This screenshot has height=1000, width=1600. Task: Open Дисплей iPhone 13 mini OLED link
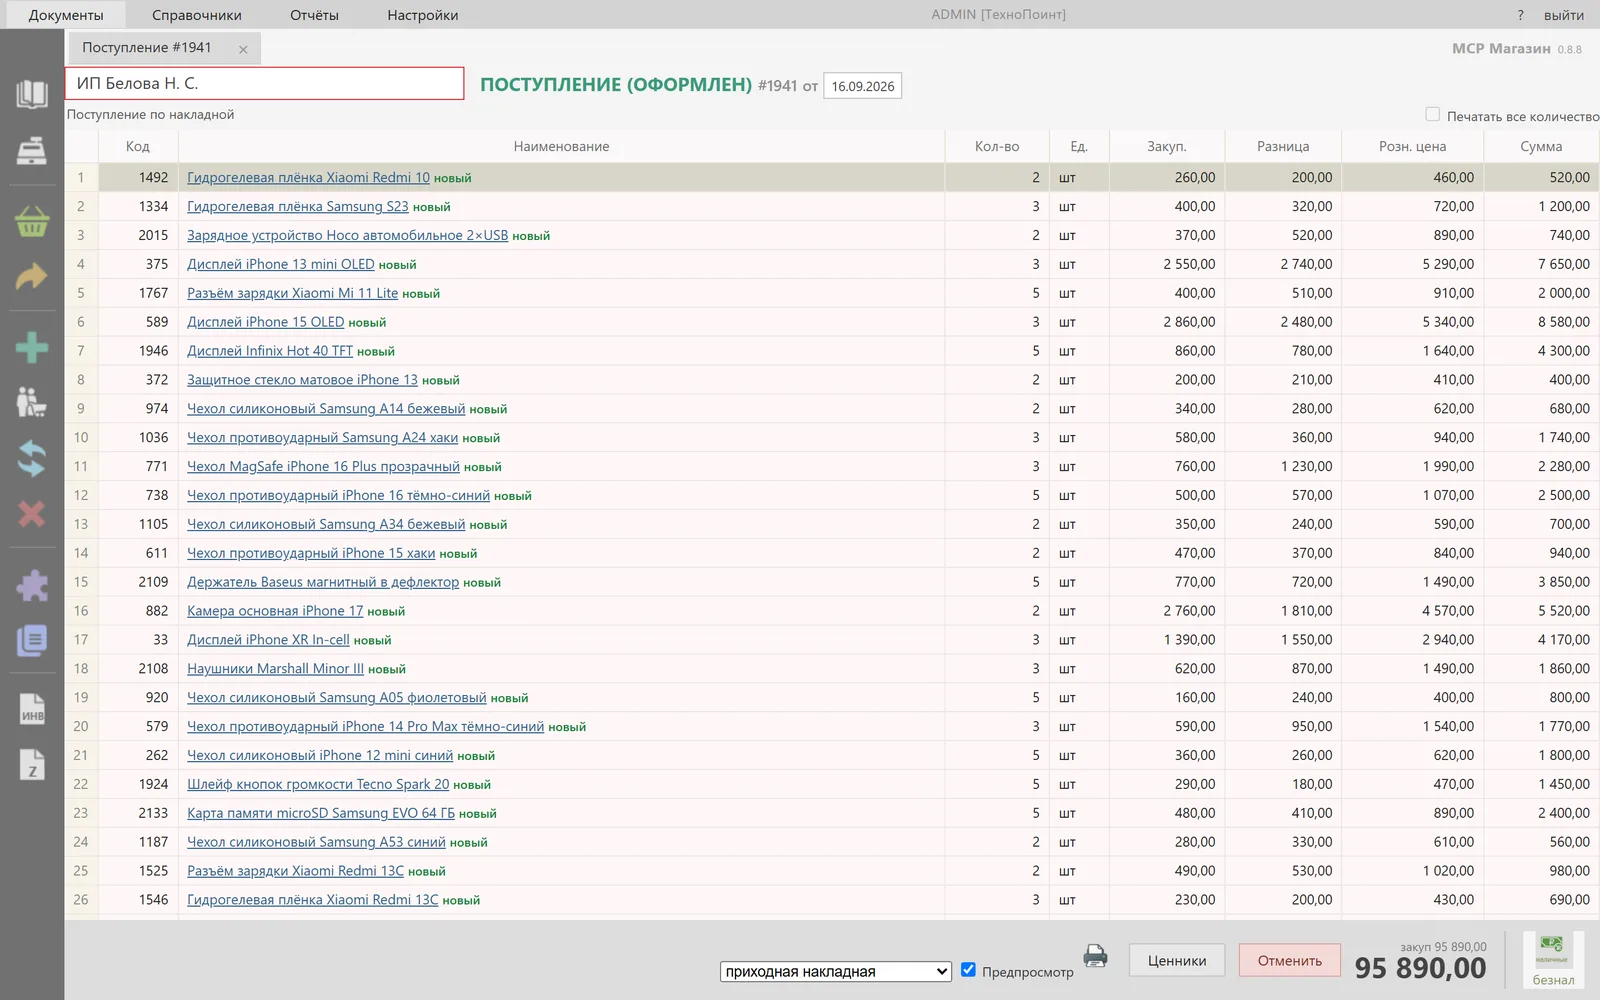point(281,264)
